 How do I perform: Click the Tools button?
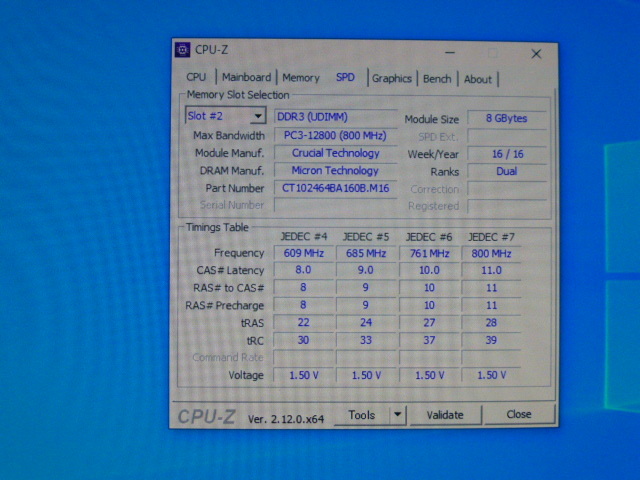point(362,415)
